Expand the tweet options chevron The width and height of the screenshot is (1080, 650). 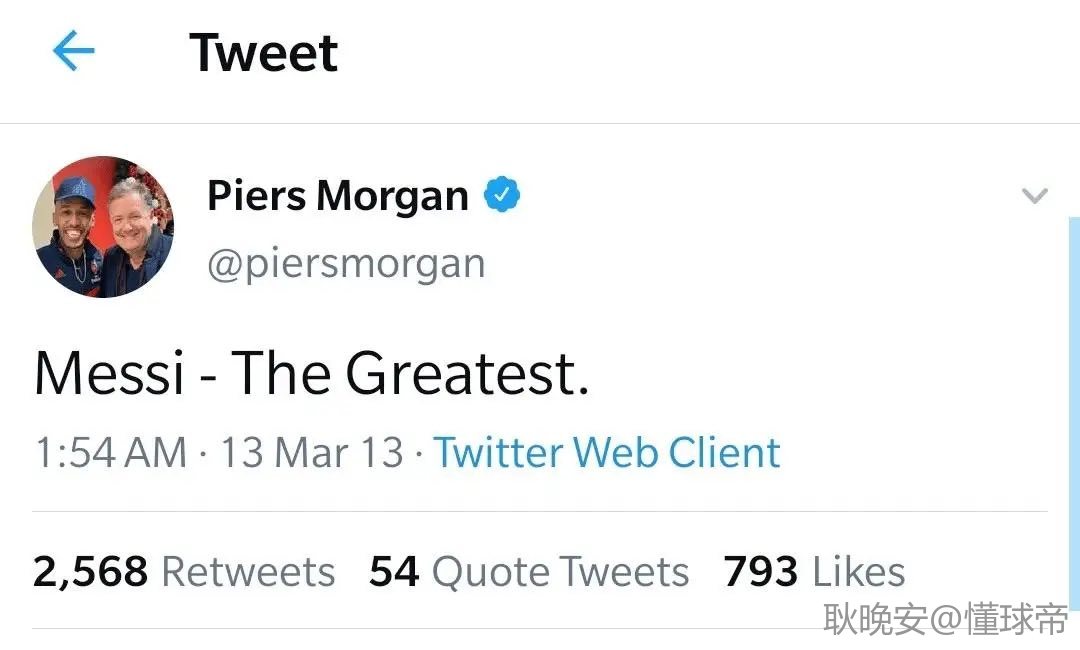(x=1034, y=196)
